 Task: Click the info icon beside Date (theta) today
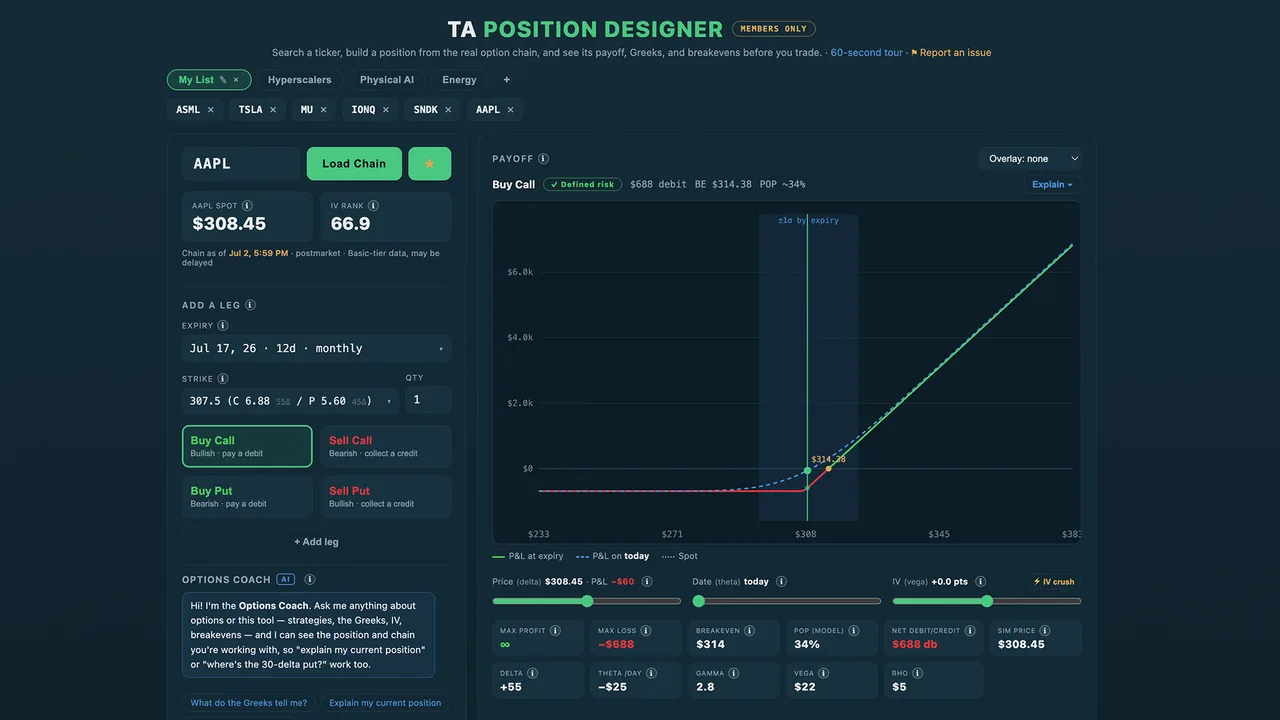click(781, 581)
